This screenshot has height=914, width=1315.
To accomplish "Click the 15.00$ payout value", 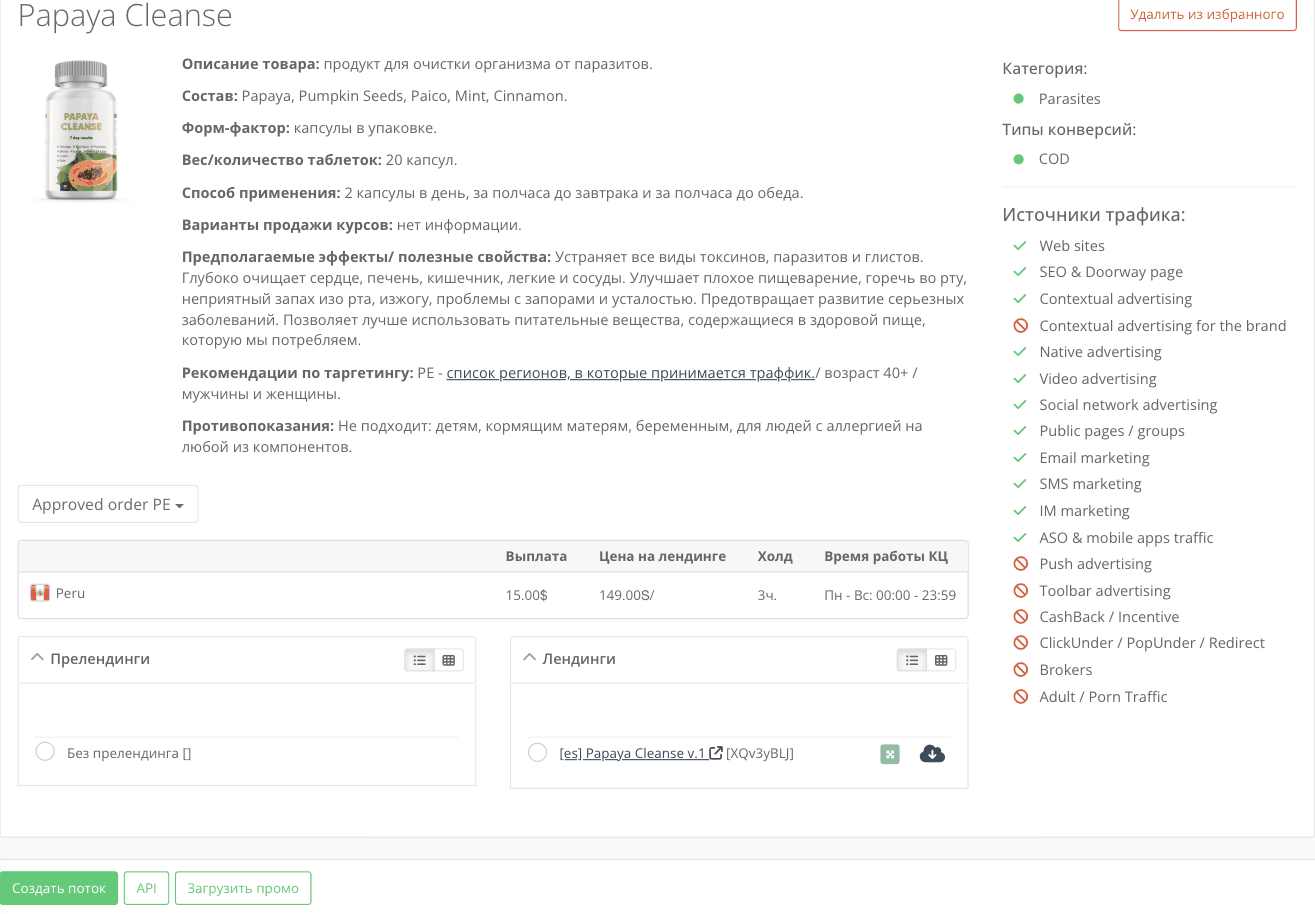I will pyautogui.click(x=527, y=595).
